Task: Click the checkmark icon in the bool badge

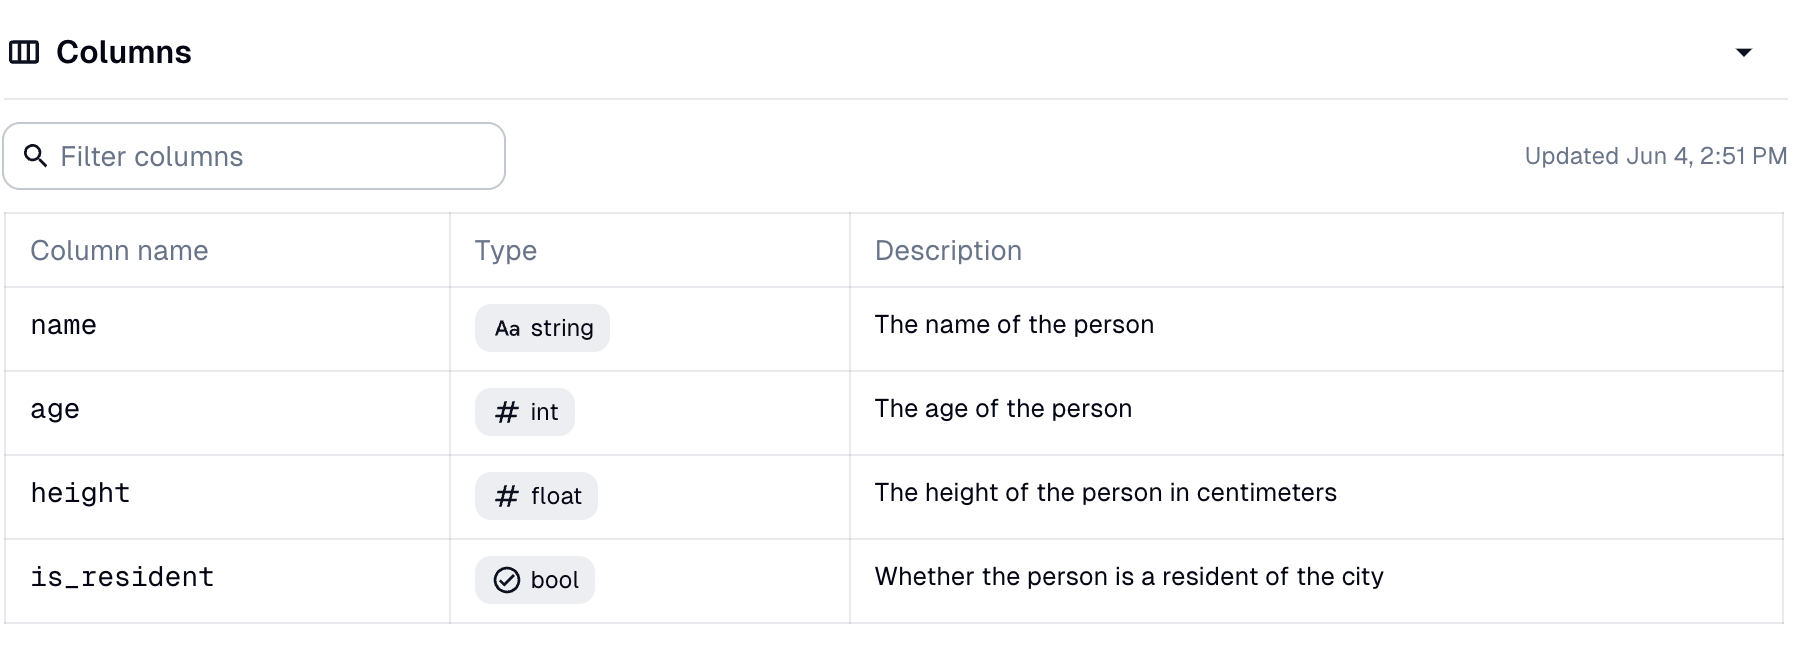Action: click(507, 579)
